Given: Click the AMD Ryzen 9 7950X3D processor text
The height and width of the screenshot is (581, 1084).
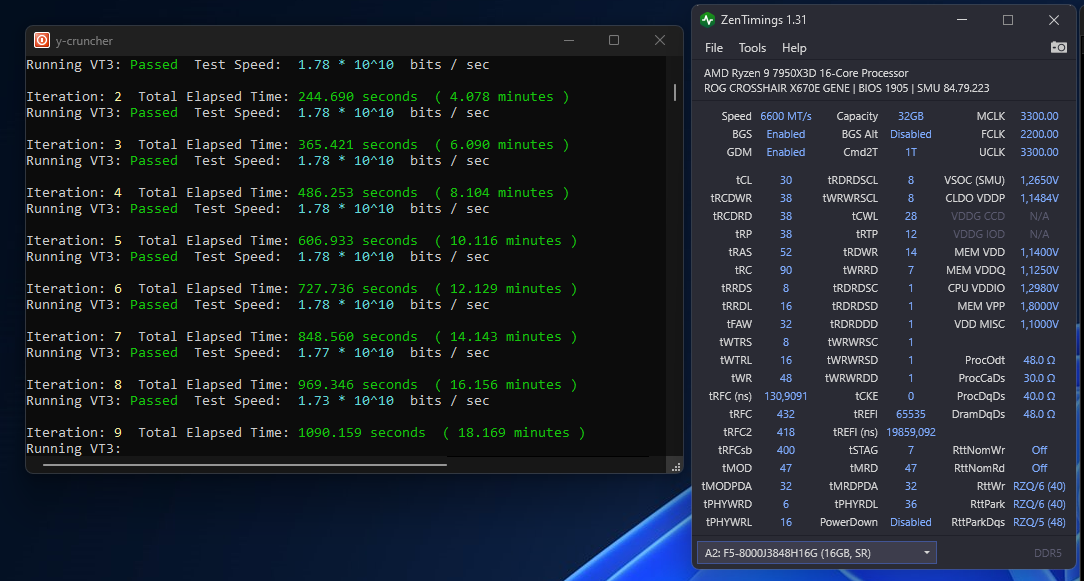Looking at the screenshot, I should point(806,73).
